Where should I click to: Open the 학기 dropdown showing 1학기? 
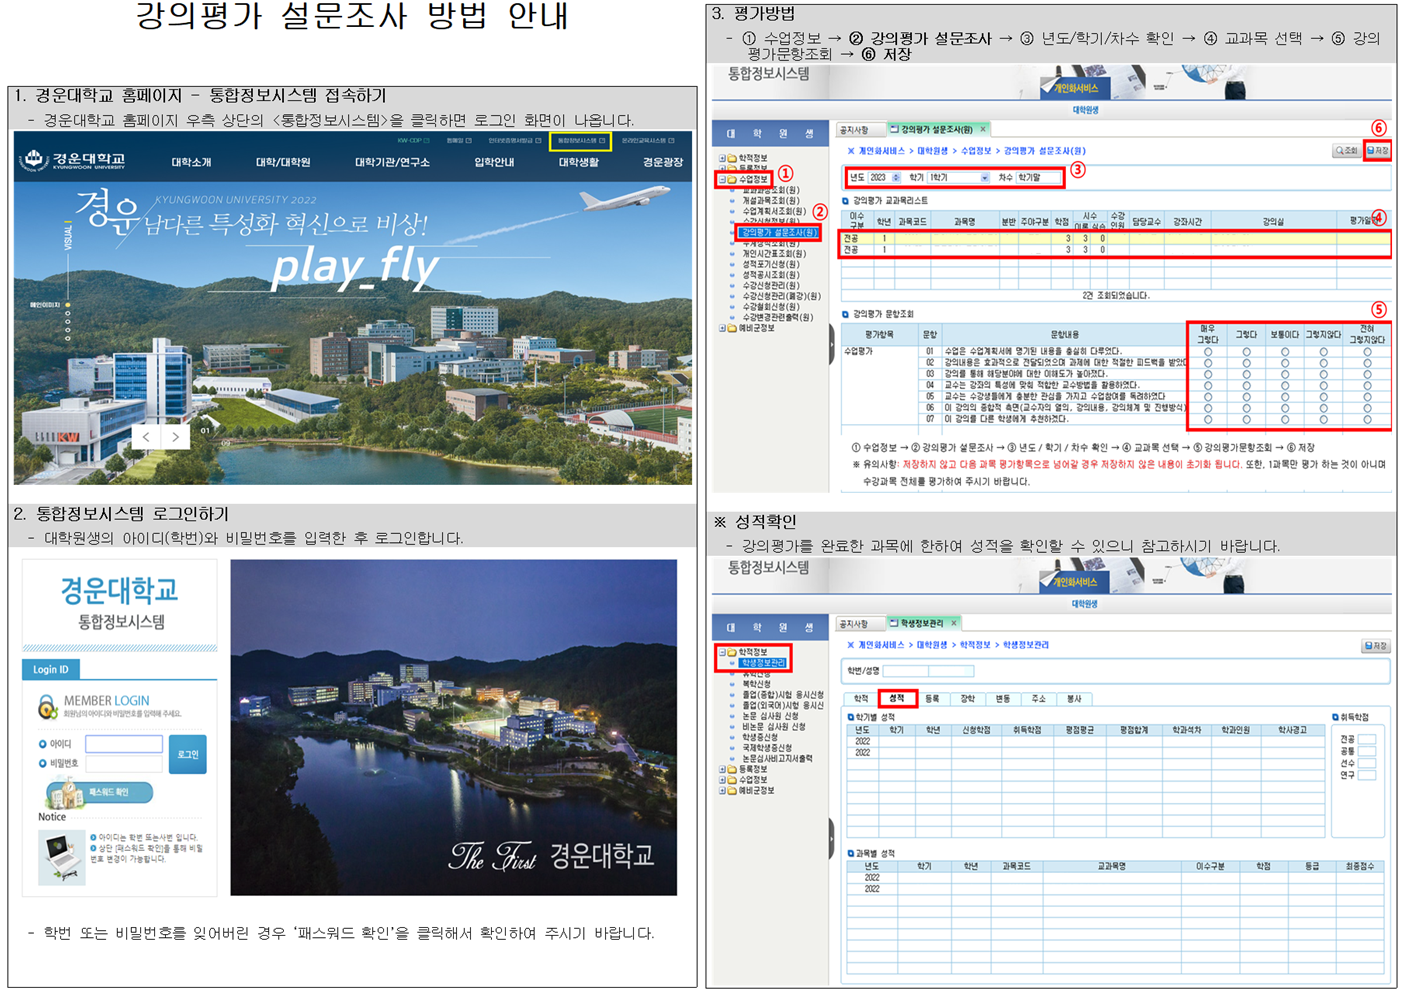(984, 178)
